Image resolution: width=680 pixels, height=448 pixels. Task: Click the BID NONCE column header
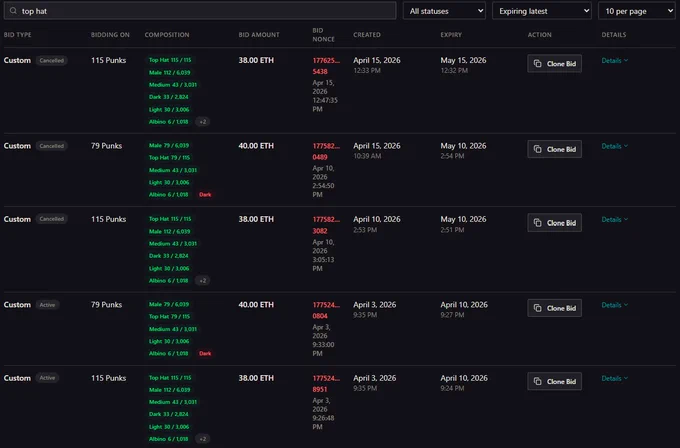324,35
